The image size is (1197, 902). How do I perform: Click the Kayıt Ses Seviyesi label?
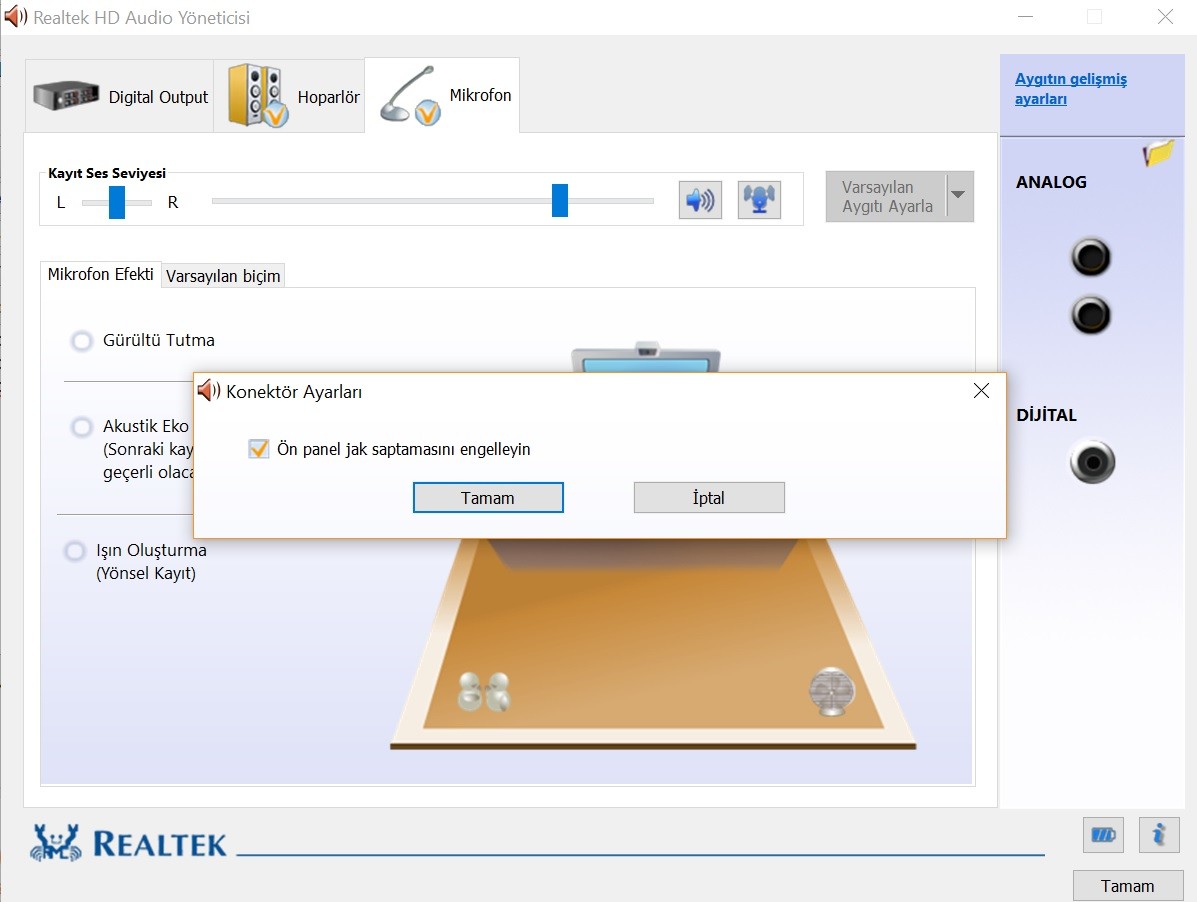click(x=107, y=173)
